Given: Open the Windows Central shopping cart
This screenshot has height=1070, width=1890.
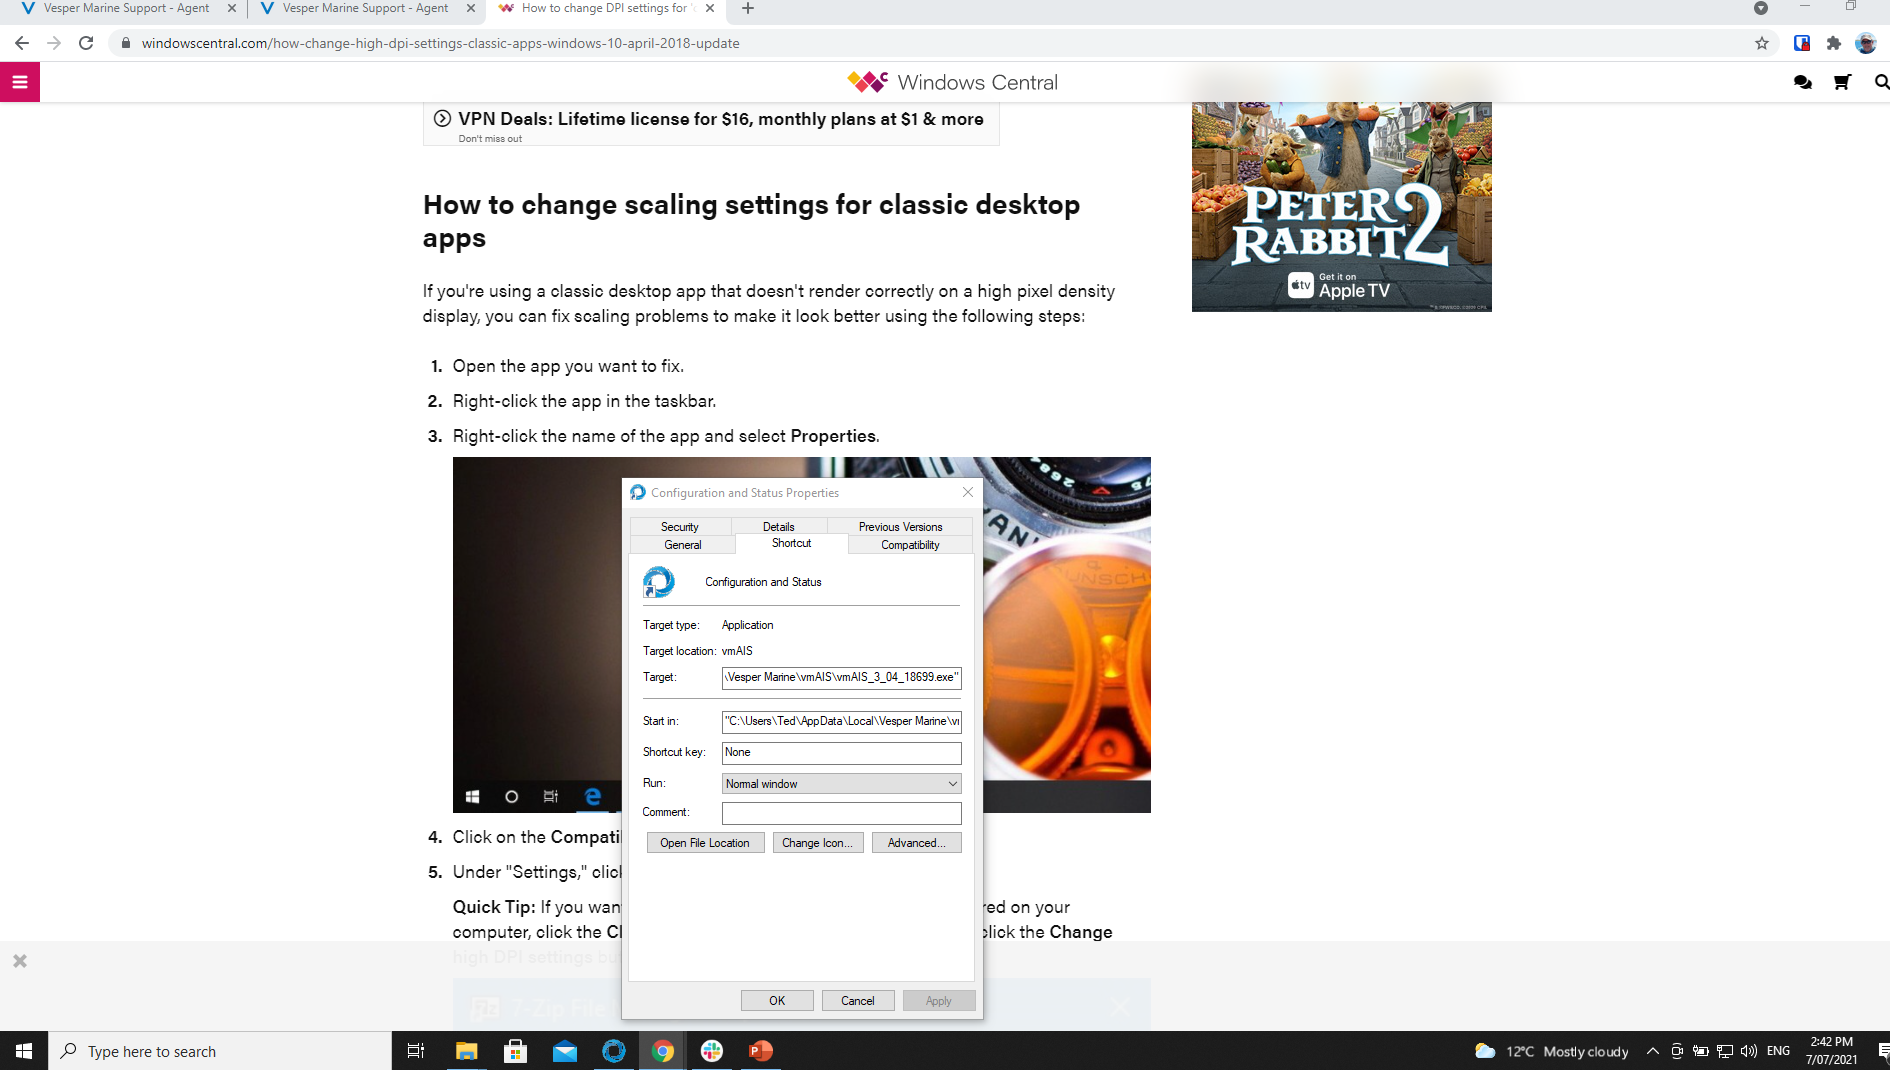Looking at the screenshot, I should (x=1842, y=82).
